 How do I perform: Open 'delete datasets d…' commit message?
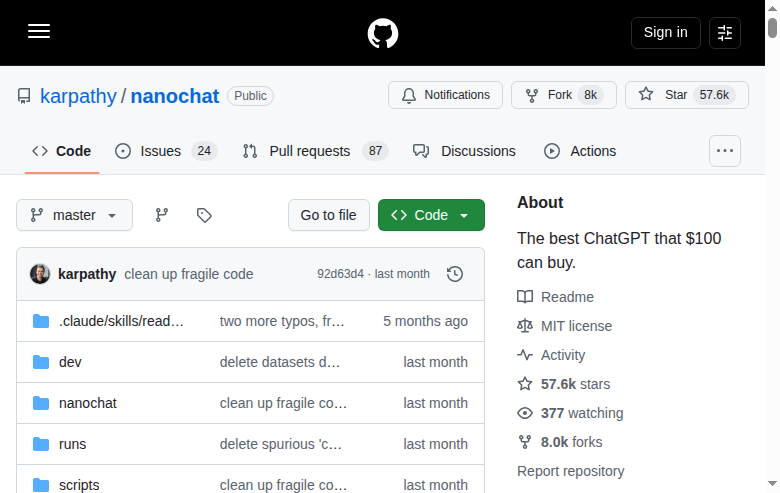click(280, 362)
